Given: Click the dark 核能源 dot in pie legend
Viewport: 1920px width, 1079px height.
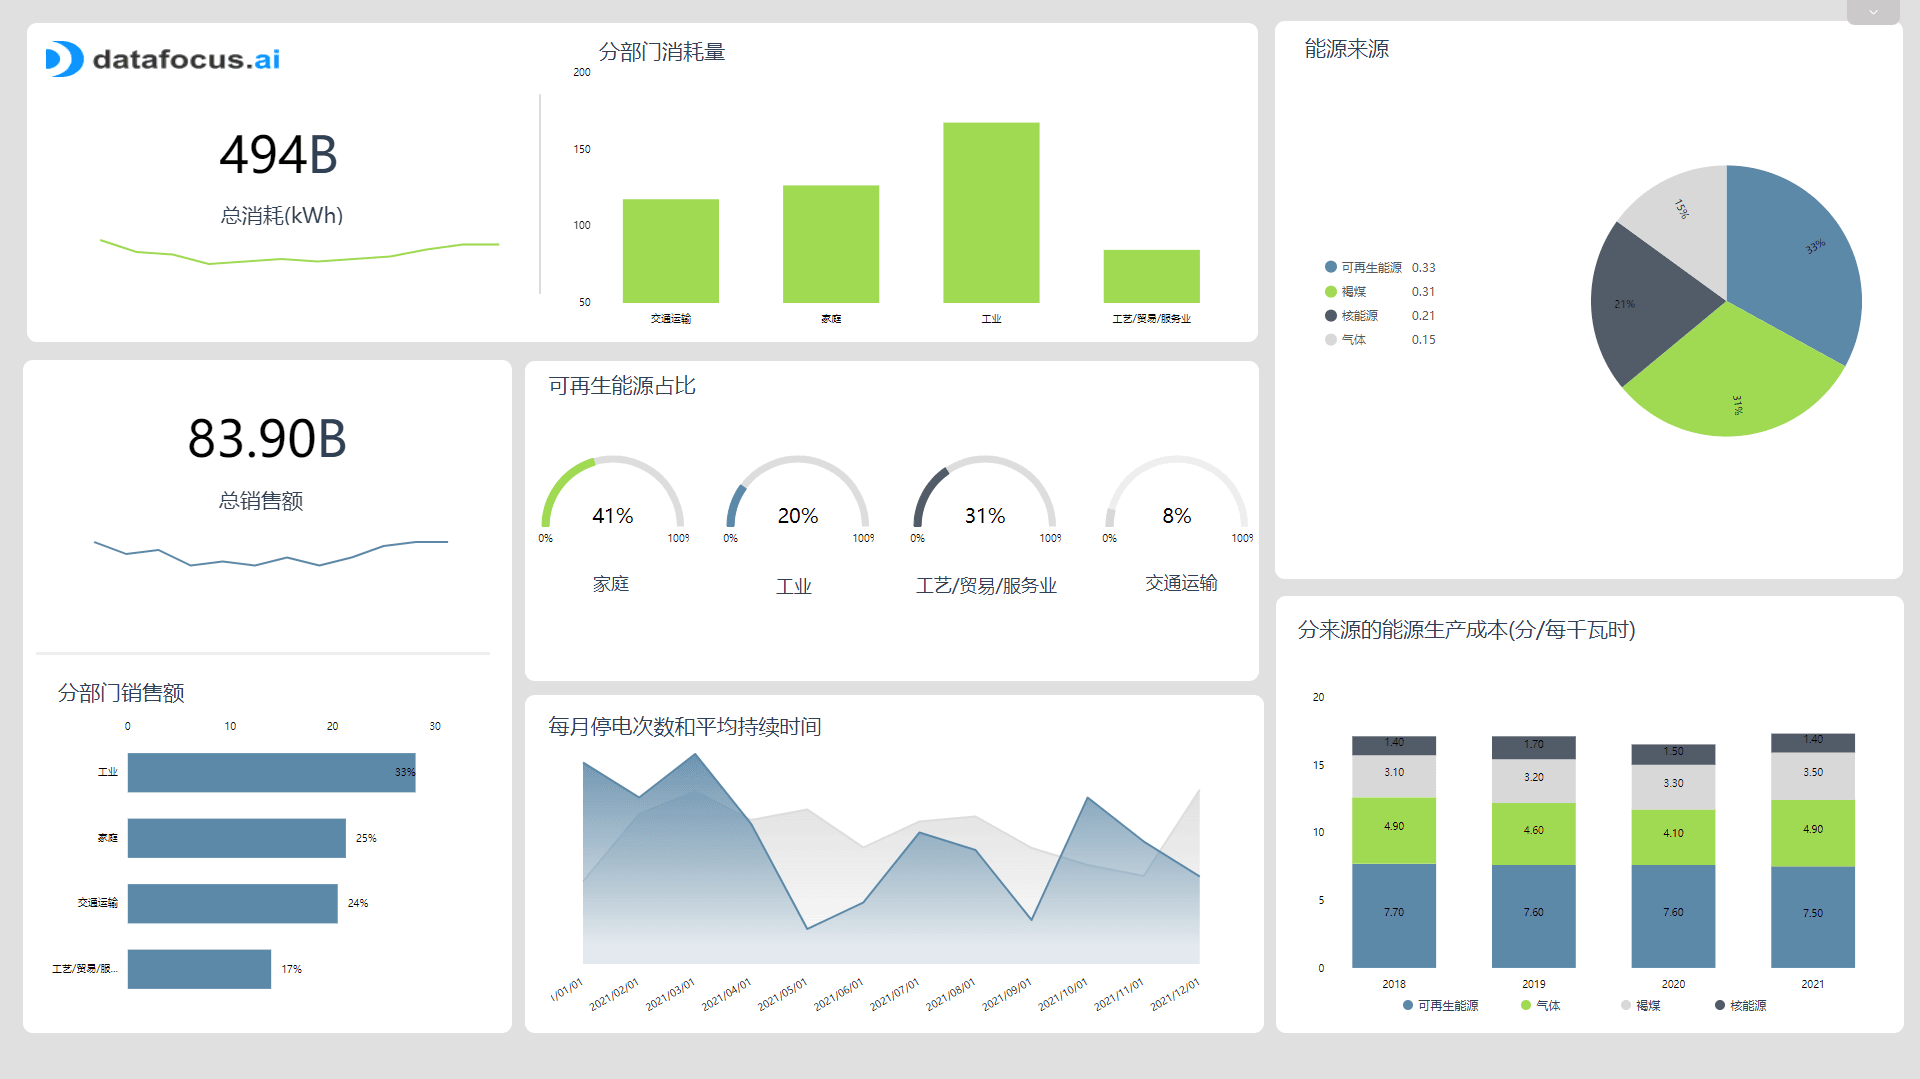Looking at the screenshot, I should (x=1331, y=315).
